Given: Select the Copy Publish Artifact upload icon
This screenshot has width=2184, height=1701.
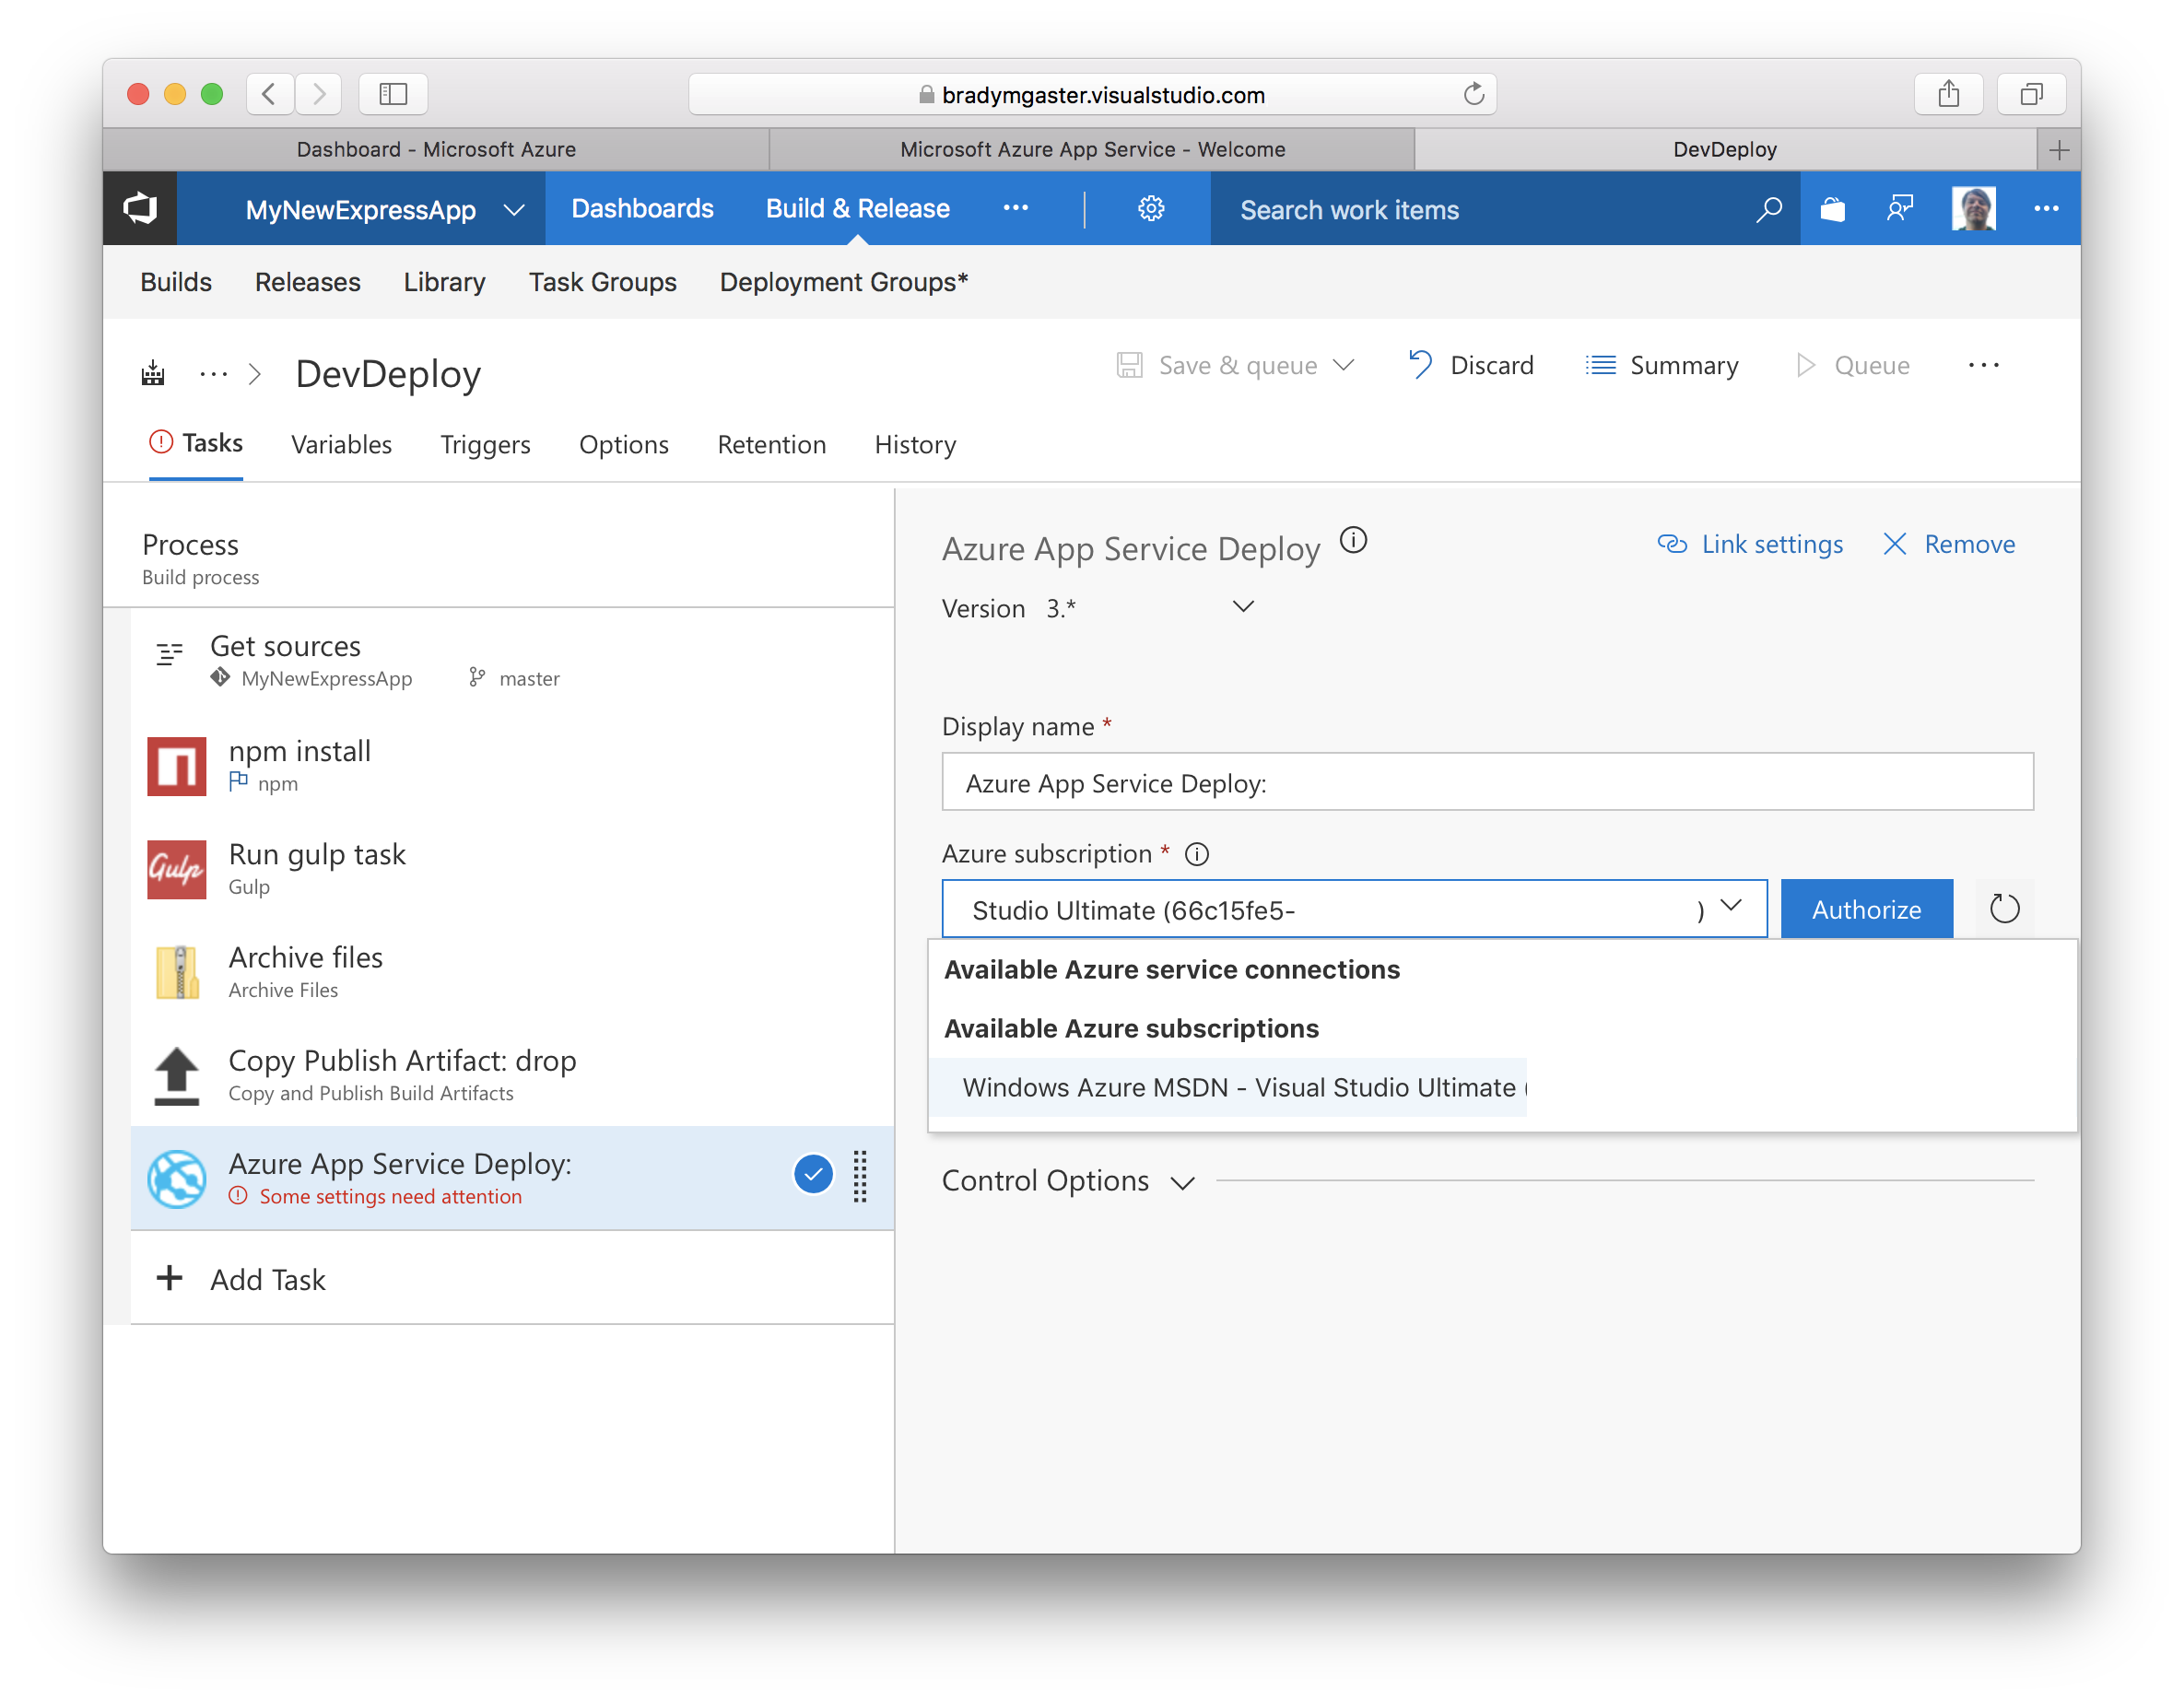Looking at the screenshot, I should click(x=176, y=1076).
